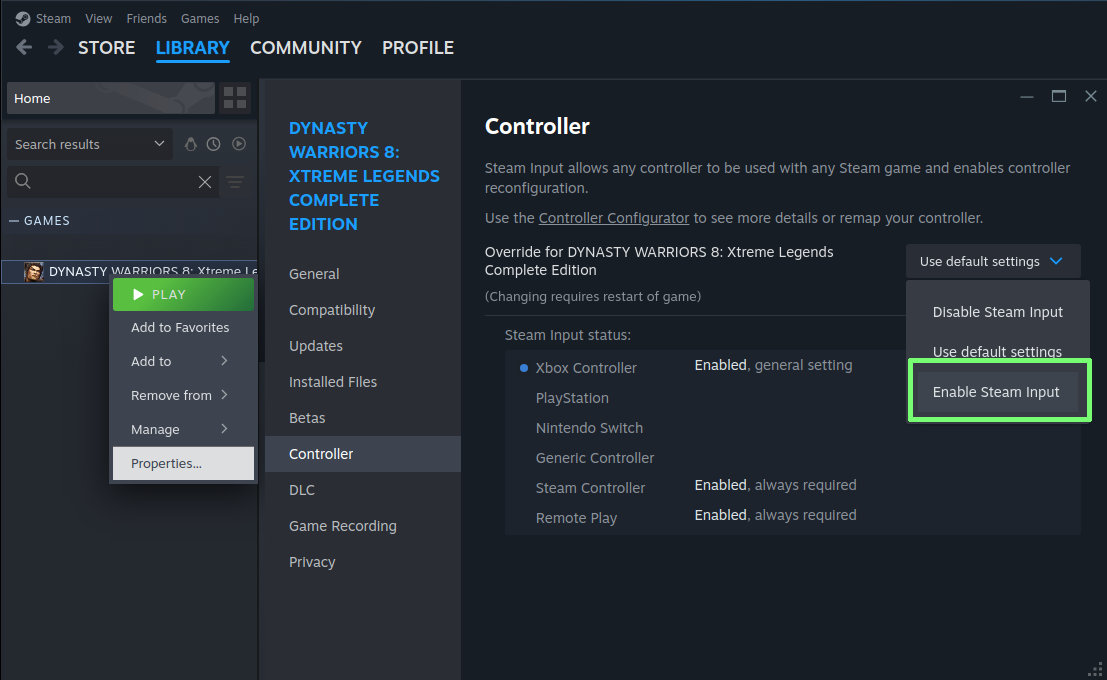Viewport: 1107px width, 680px height.
Task: Open the Betas properties tab
Action: [x=363, y=418]
